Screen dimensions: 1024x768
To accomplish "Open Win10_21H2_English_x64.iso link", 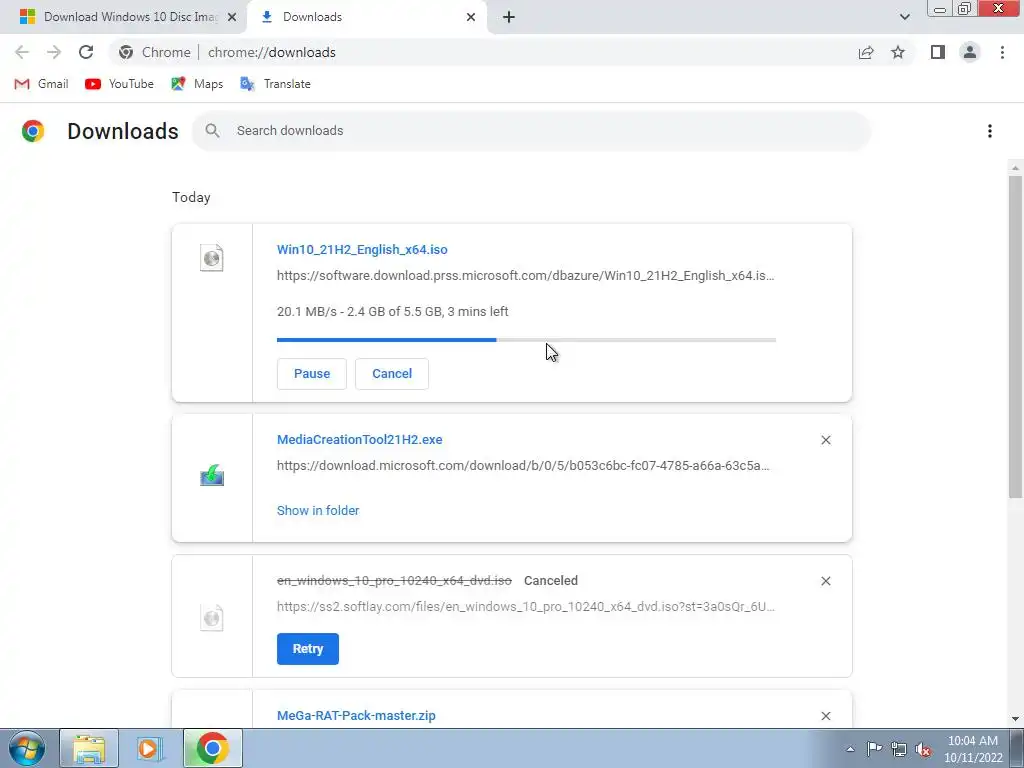I will point(362,249).
